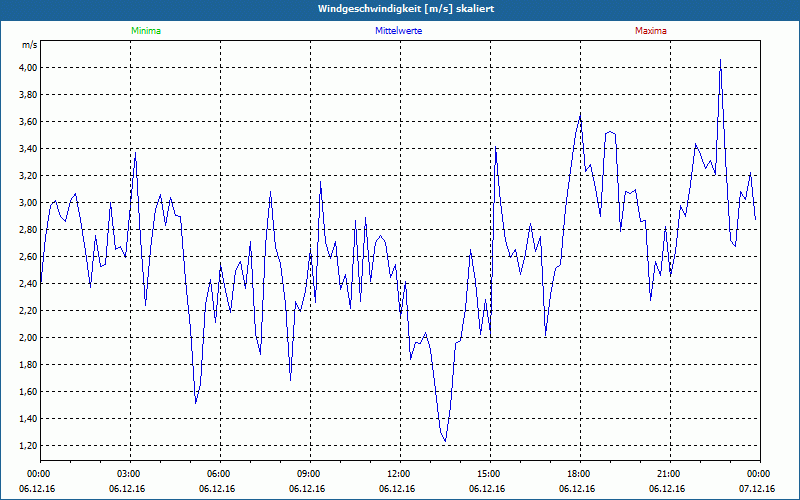Click the 06:00 time axis label

[220, 474]
